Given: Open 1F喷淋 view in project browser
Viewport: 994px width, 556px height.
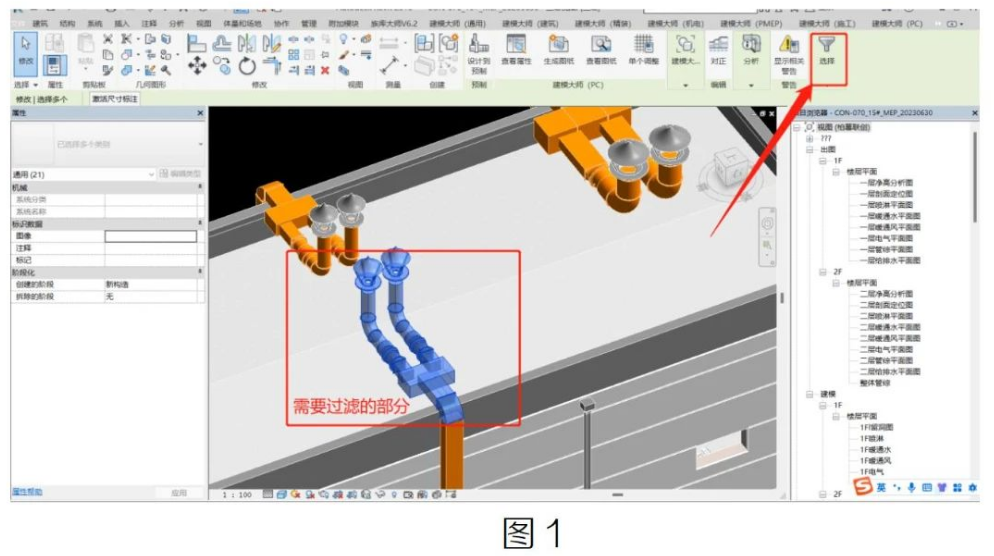Looking at the screenshot, I should 871,439.
